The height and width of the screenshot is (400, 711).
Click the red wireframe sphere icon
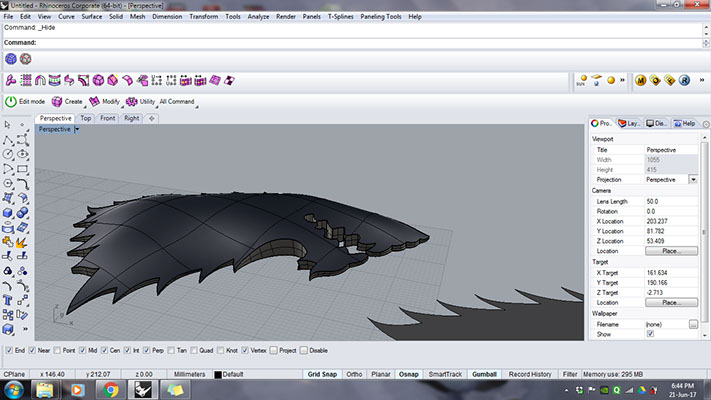26,59
